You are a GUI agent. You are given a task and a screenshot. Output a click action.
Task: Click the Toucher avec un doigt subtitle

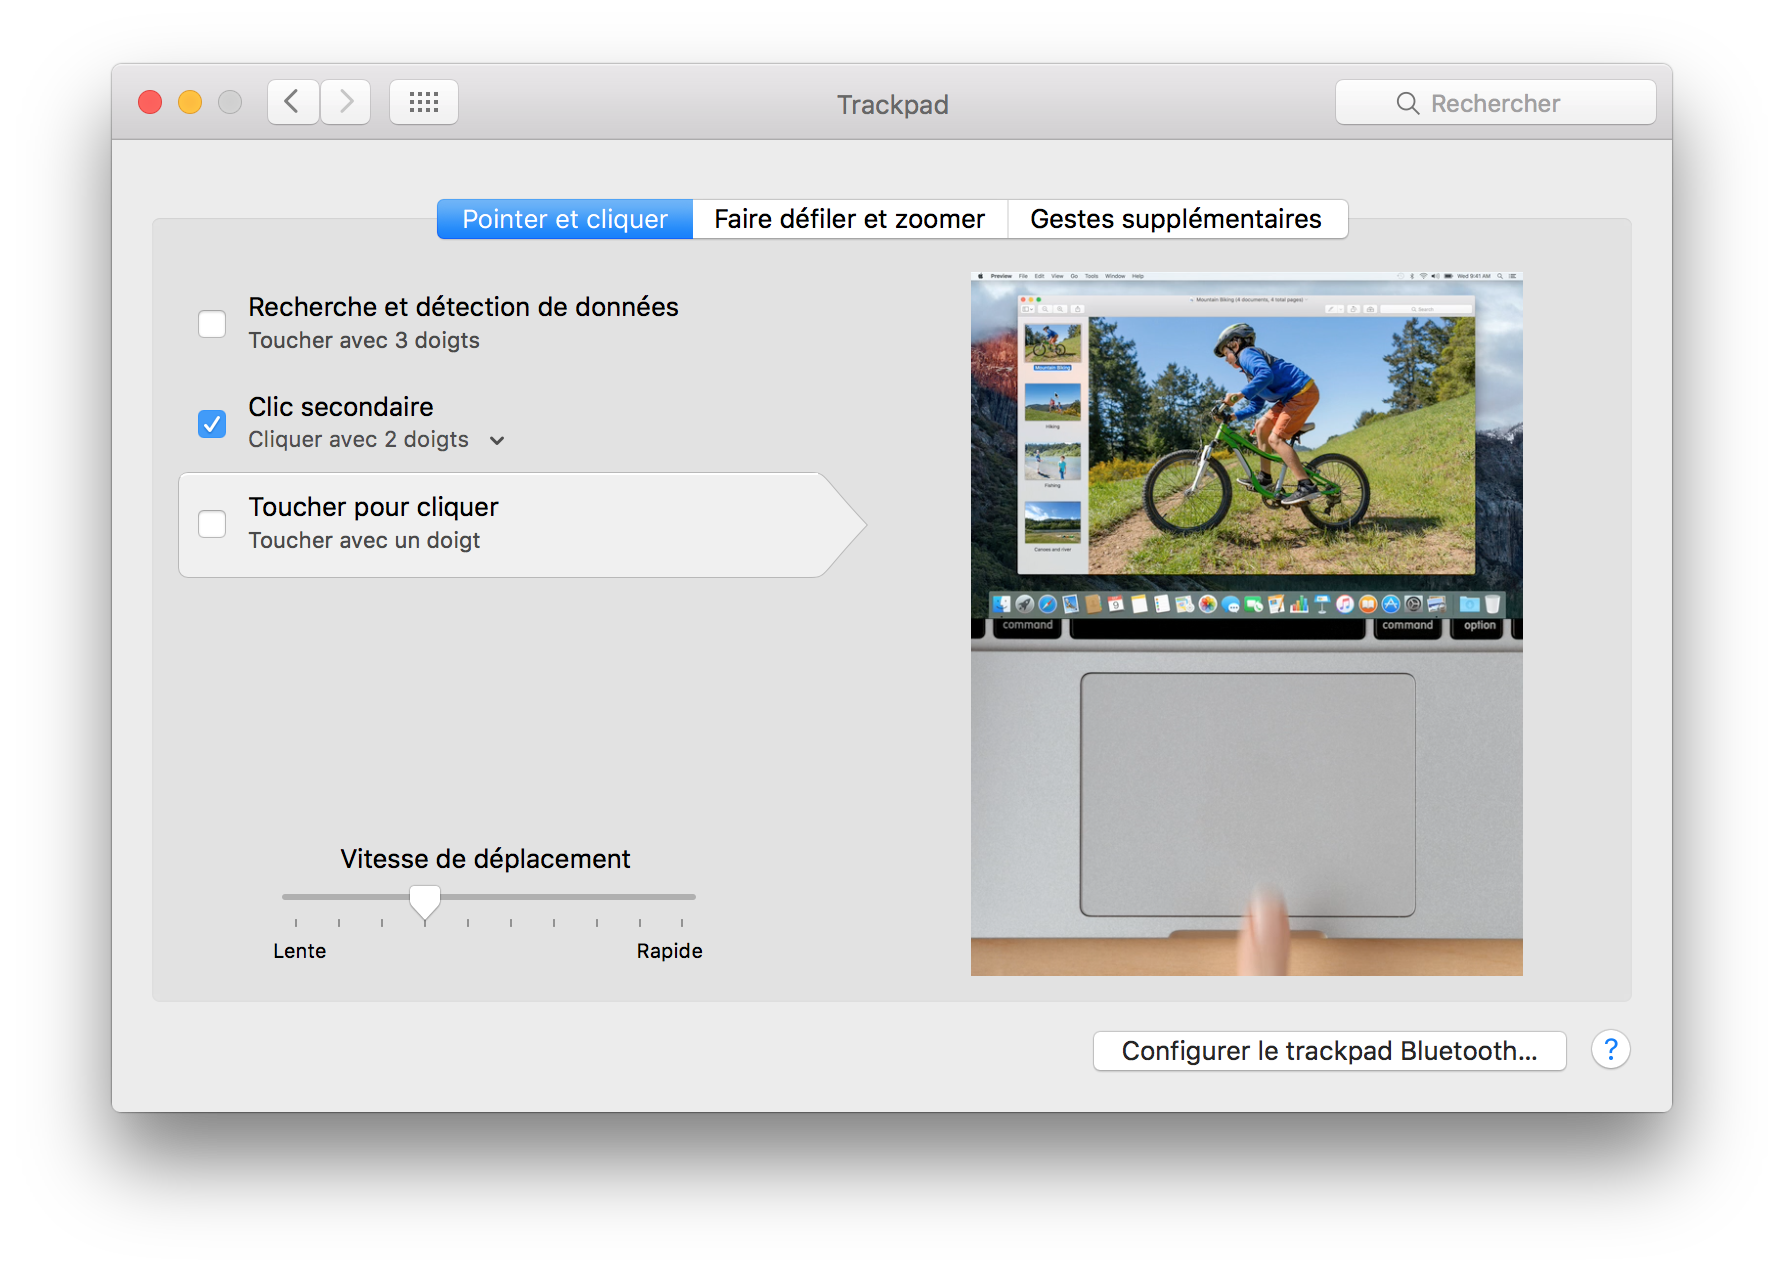364,541
